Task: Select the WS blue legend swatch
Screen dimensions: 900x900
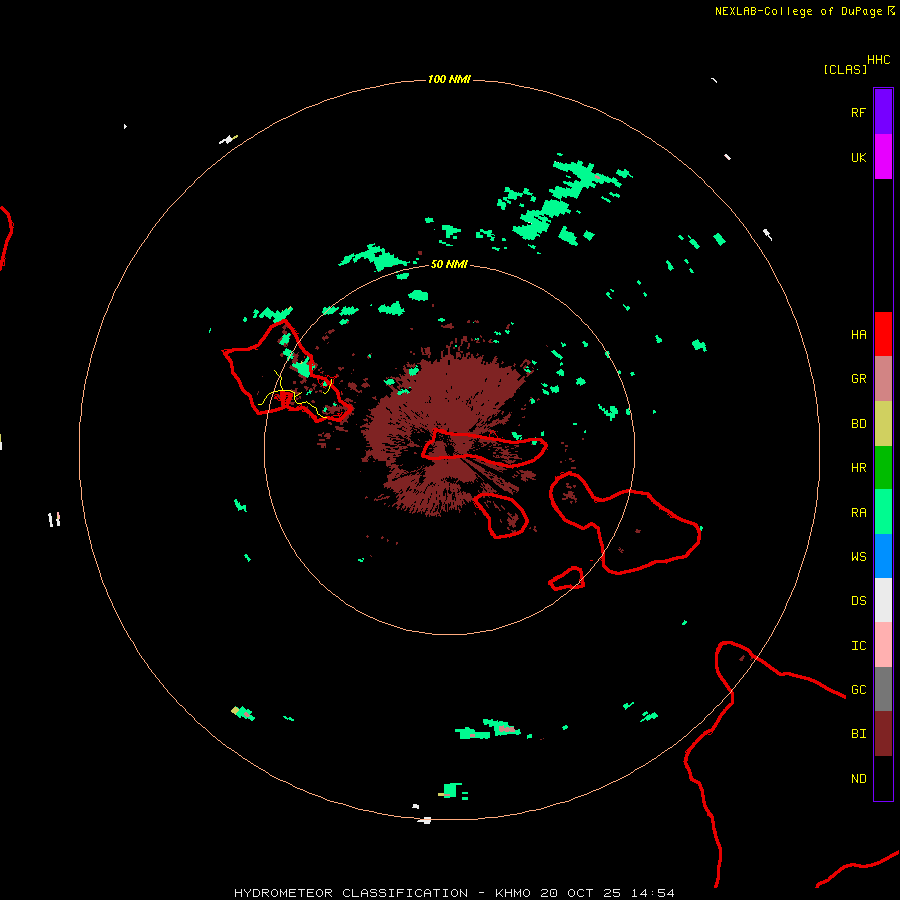Action: (x=883, y=556)
